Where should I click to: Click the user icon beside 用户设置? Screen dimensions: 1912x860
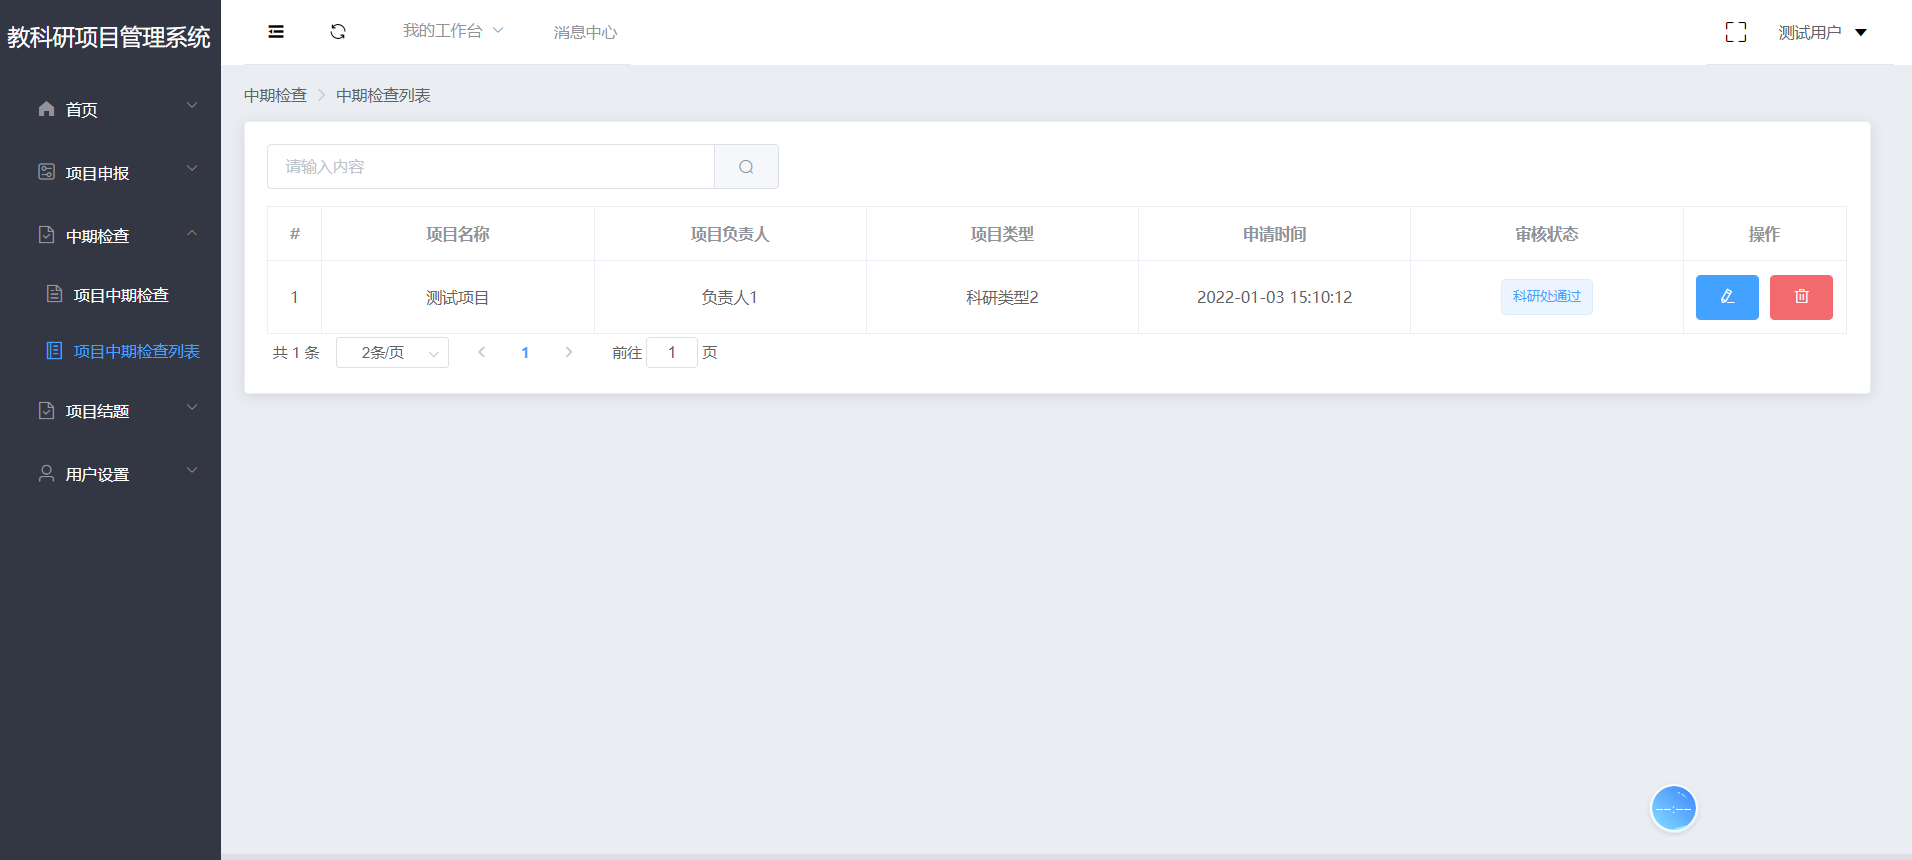pos(46,473)
